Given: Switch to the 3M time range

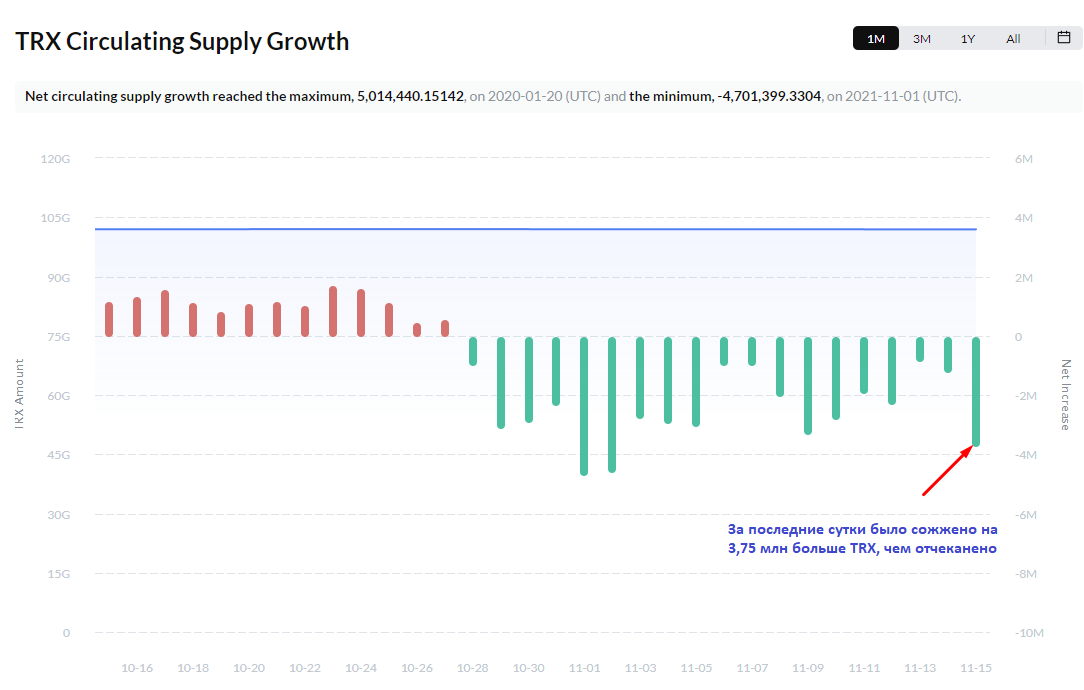Looking at the screenshot, I should coord(922,39).
